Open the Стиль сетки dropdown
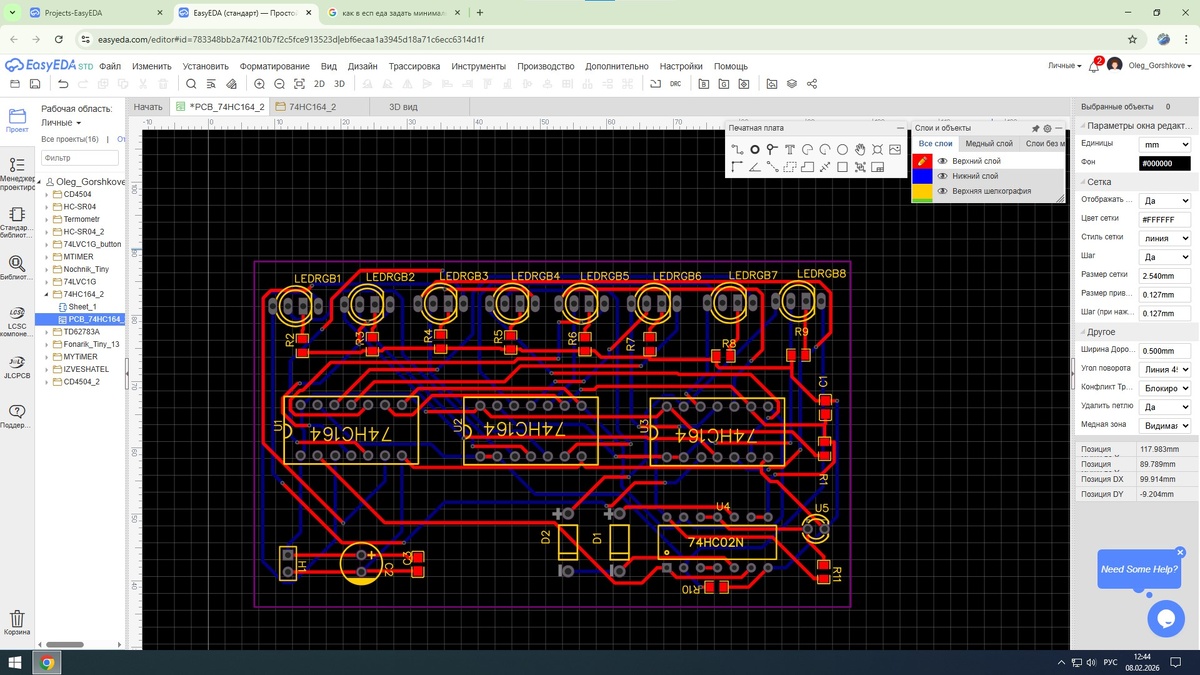Screen dimensions: 1200x675 coord(1165,238)
